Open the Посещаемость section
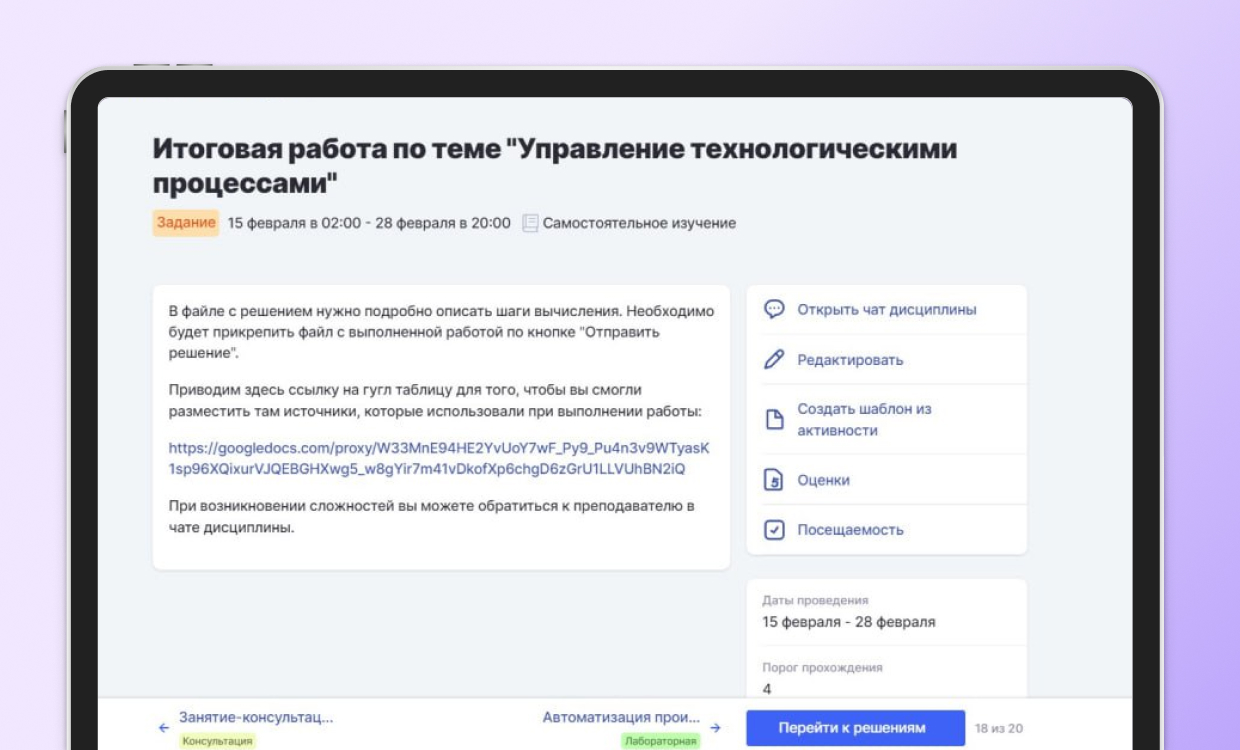The image size is (1240, 750). point(850,530)
